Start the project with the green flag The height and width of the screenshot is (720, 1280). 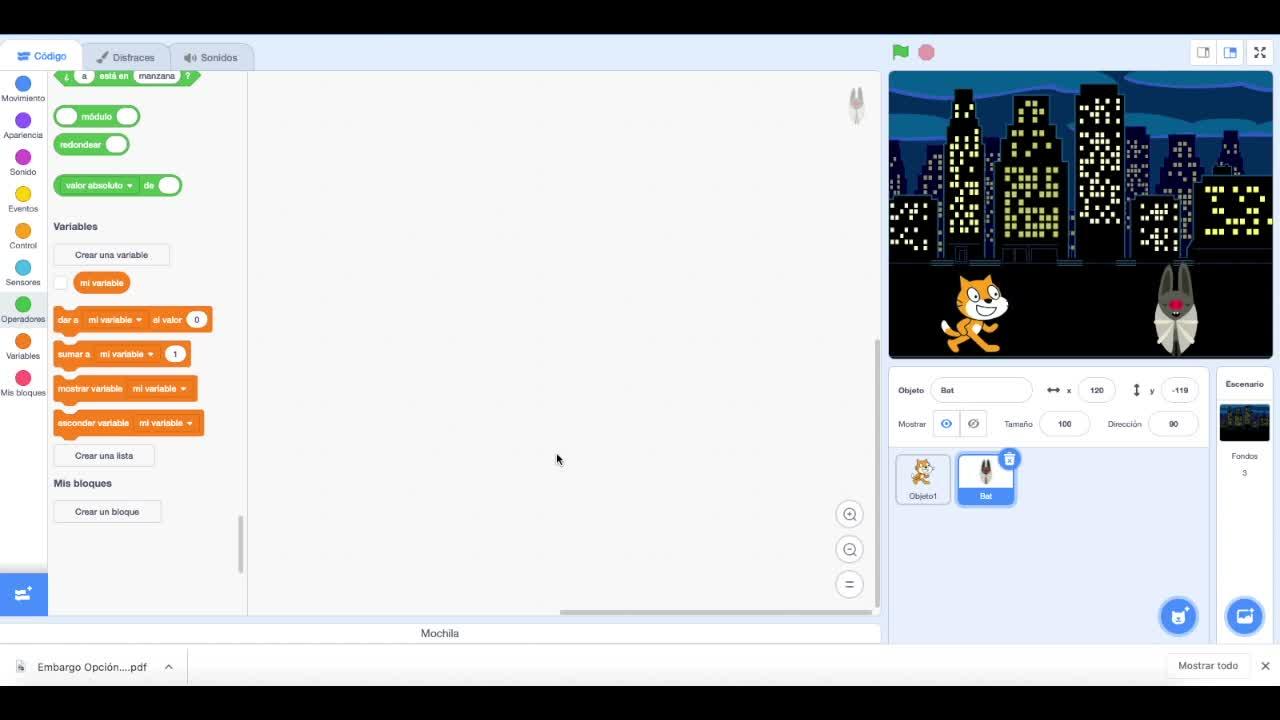900,52
